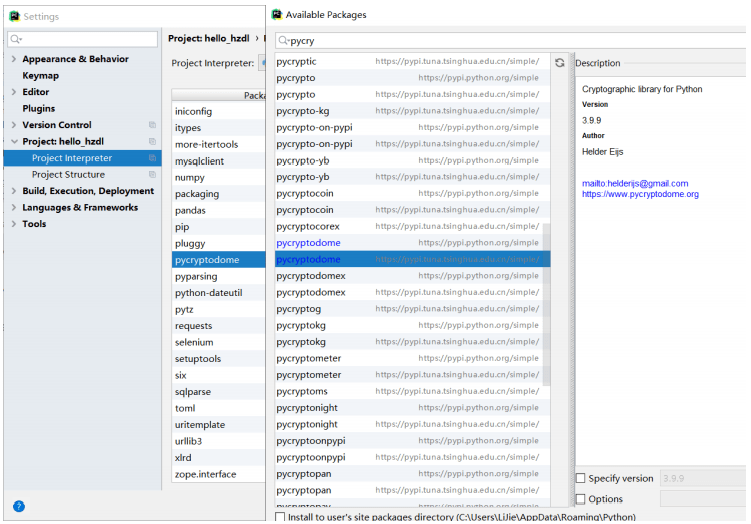Viewport: 751px width, 524px height.
Task: Click the icon next to Project Structure
Action: [x=152, y=175]
